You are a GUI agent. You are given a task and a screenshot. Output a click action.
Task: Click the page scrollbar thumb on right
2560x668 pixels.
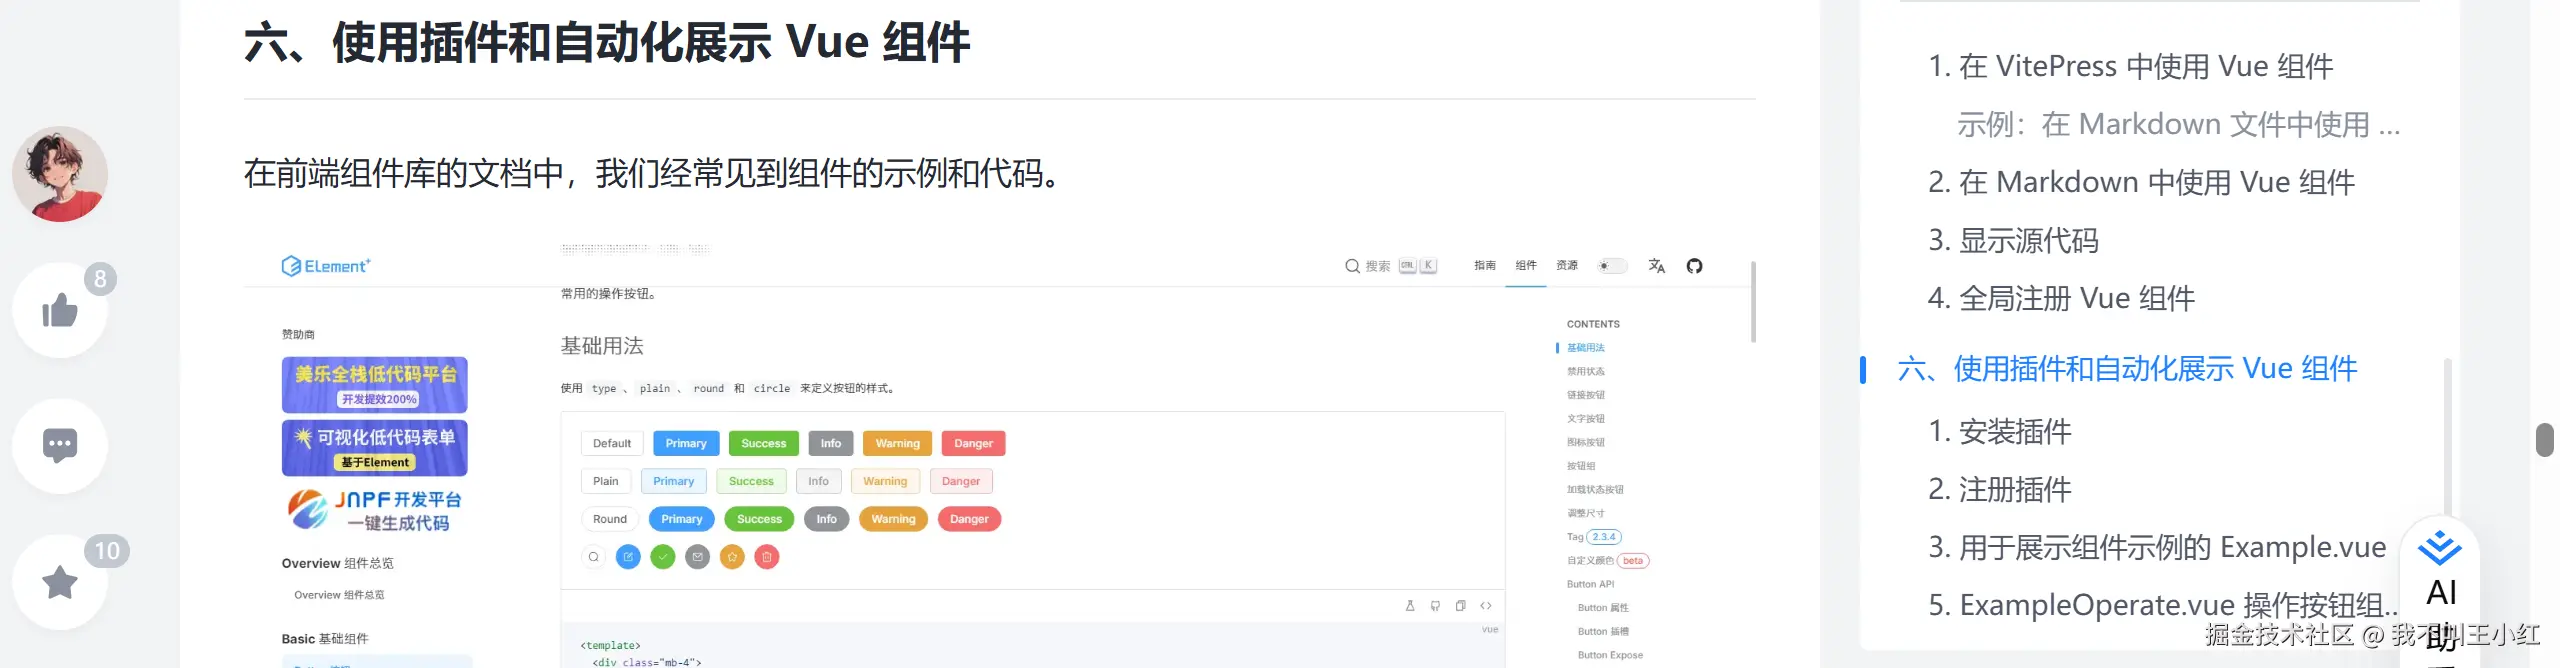click(2545, 440)
